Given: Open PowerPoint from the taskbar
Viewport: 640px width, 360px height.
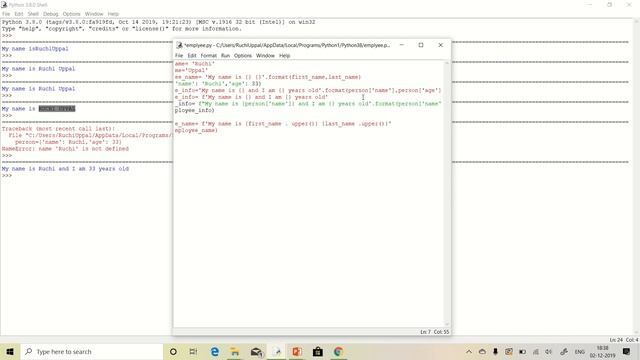Looking at the screenshot, I should pyautogui.click(x=297, y=351).
